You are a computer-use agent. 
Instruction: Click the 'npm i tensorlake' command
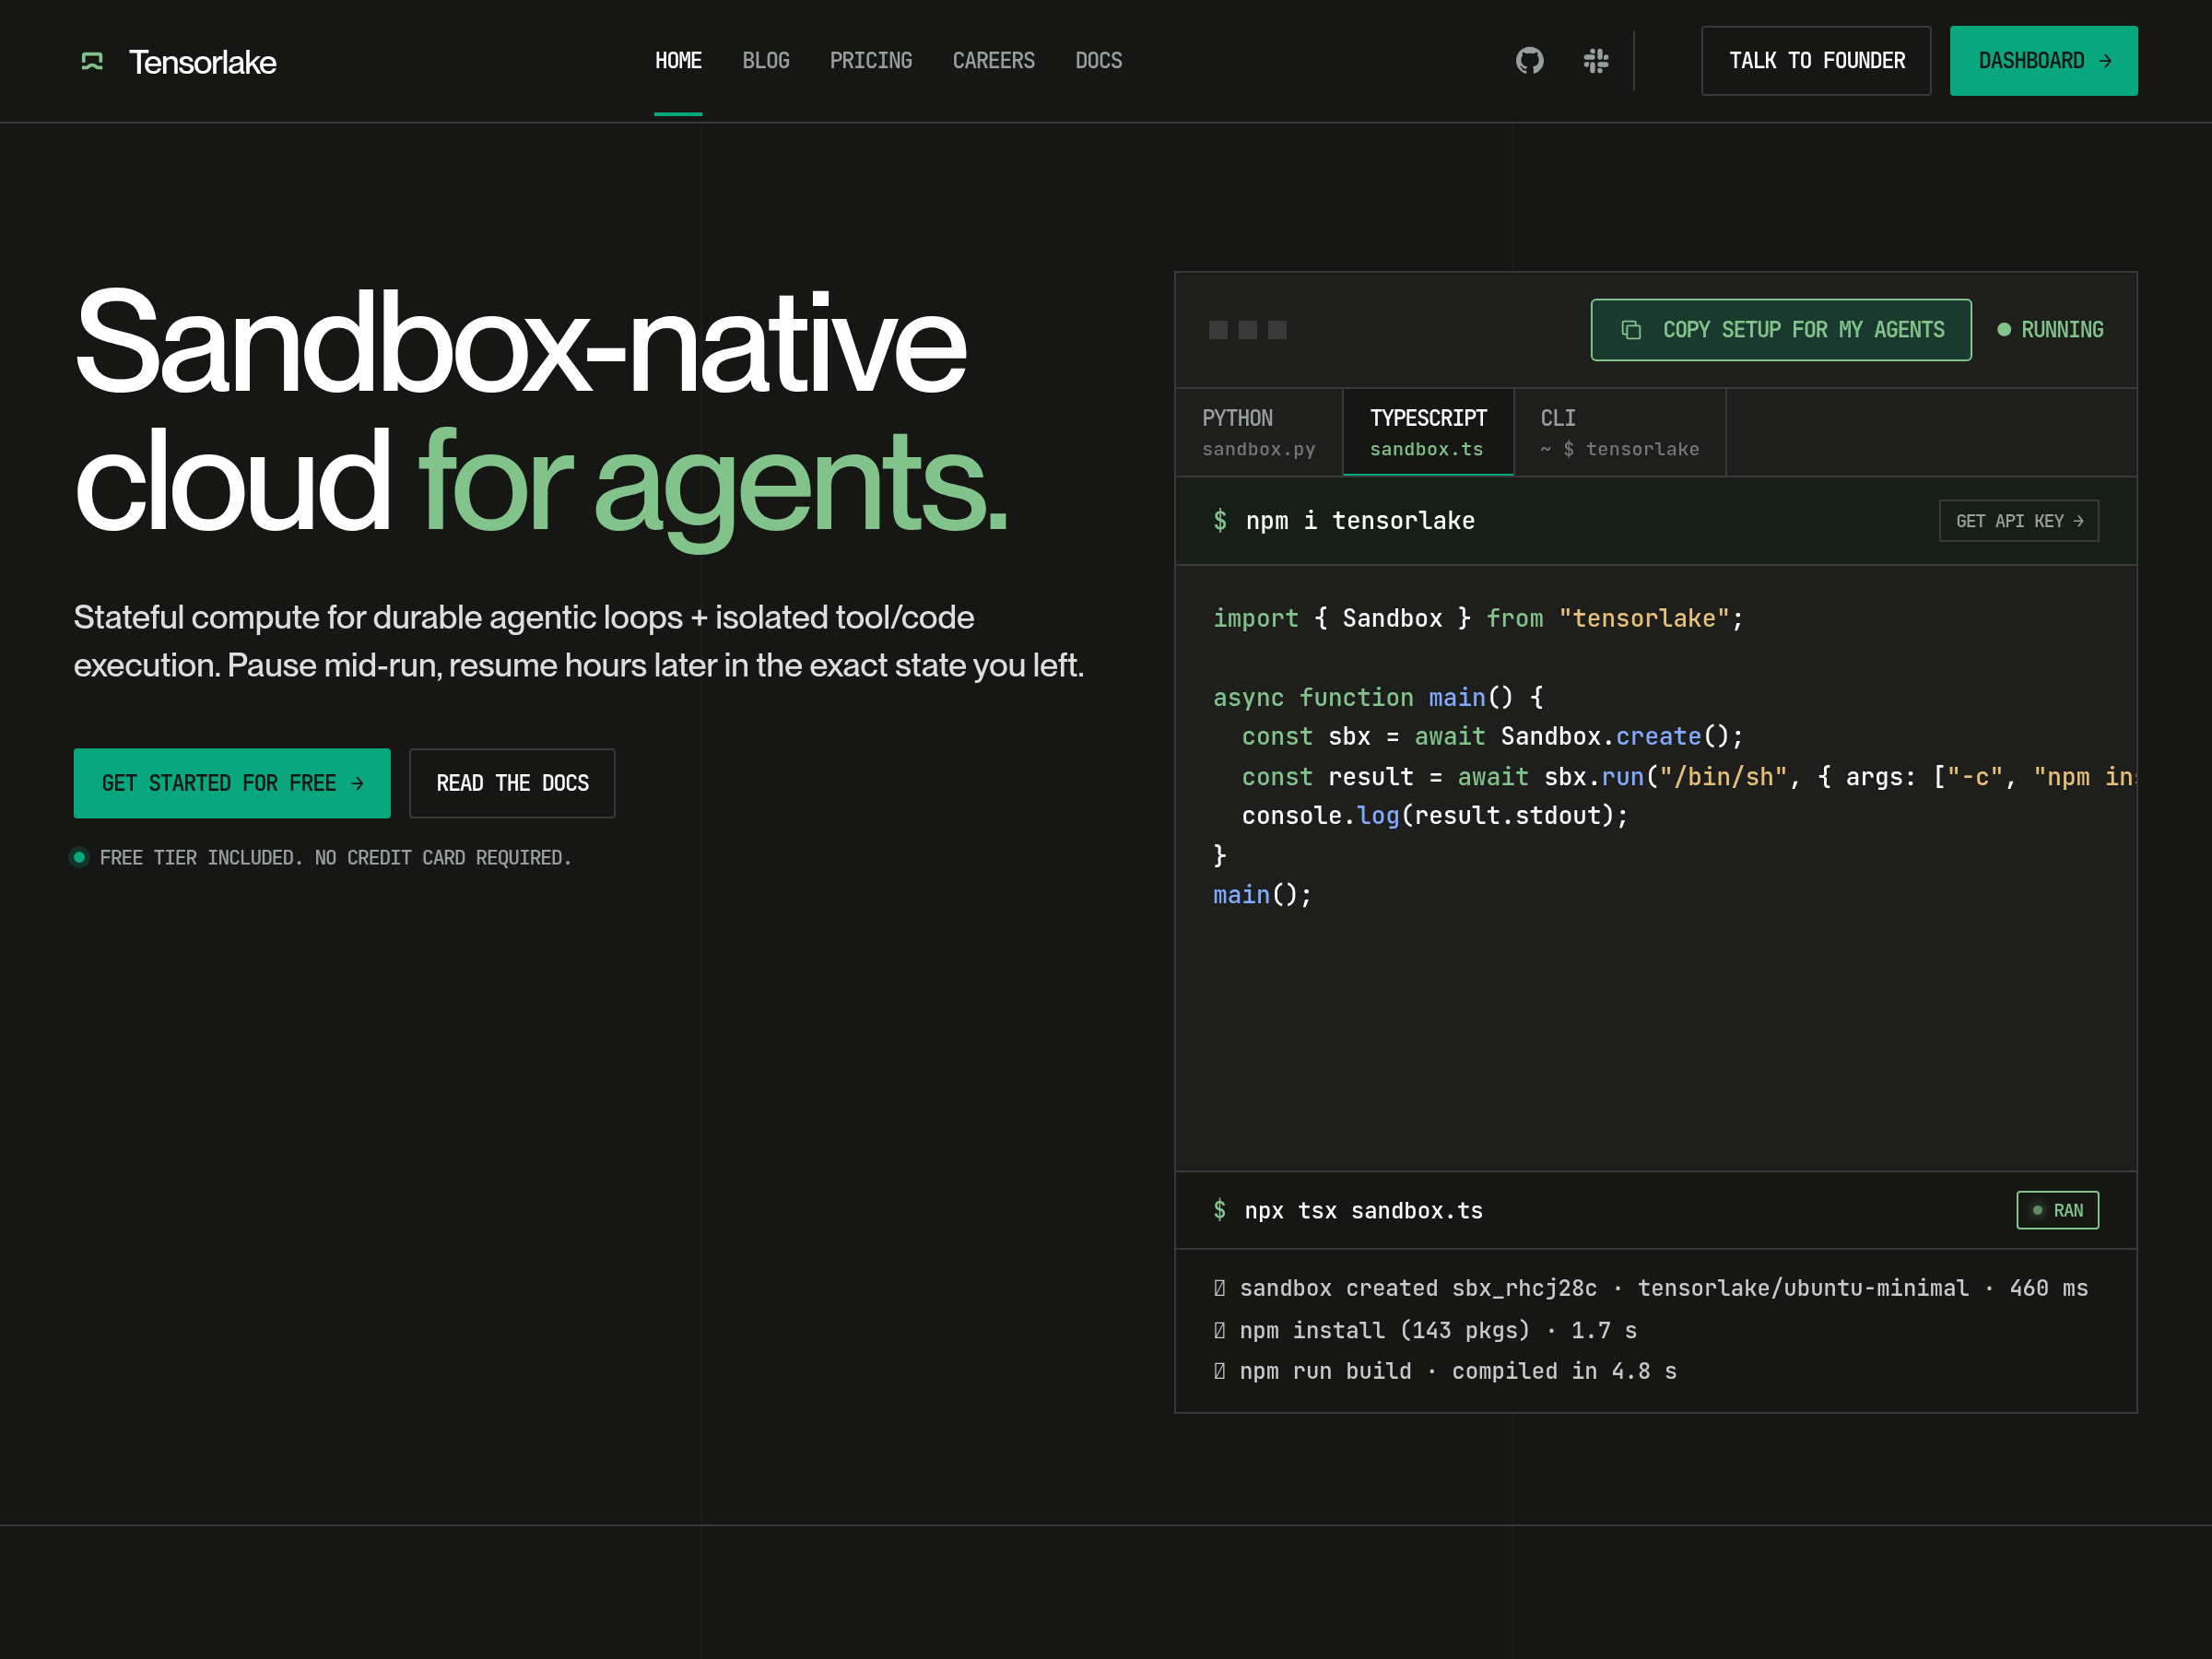click(x=1360, y=521)
